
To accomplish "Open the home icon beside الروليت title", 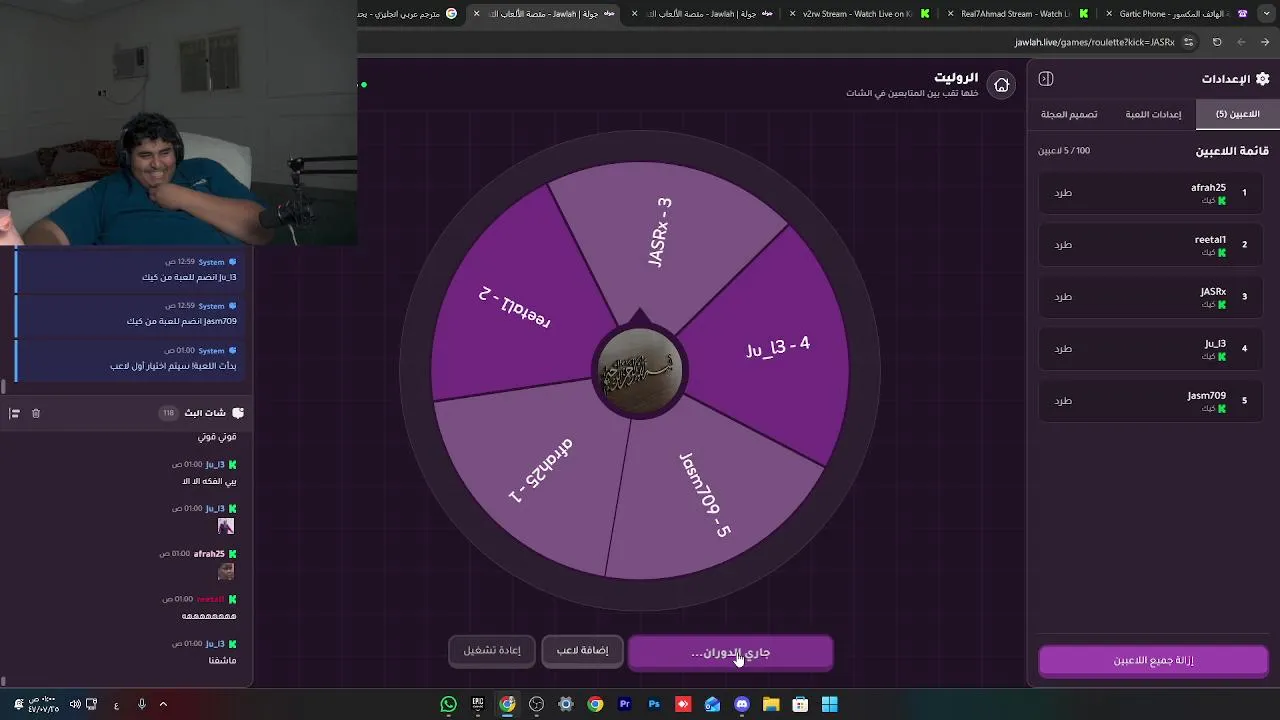I will coord(1001,85).
